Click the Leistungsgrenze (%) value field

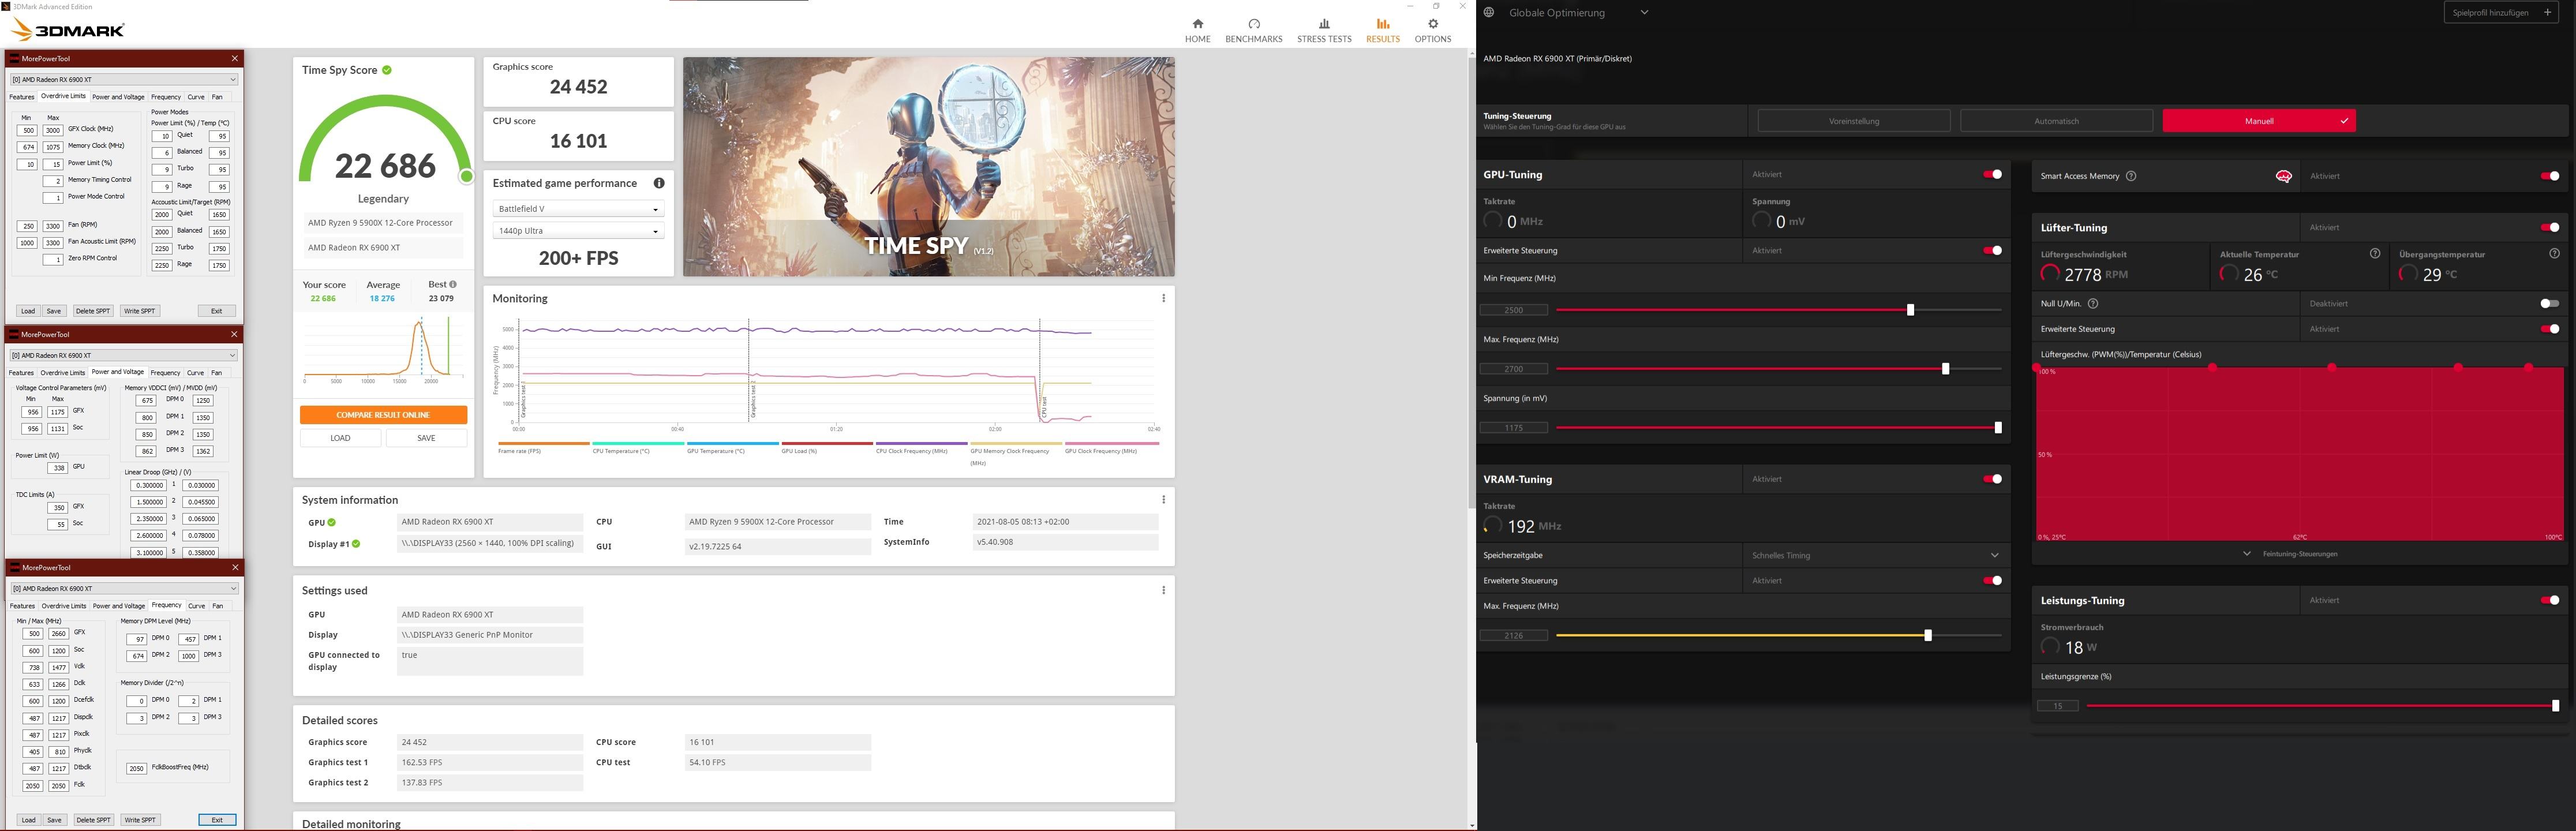pyautogui.click(x=2058, y=706)
